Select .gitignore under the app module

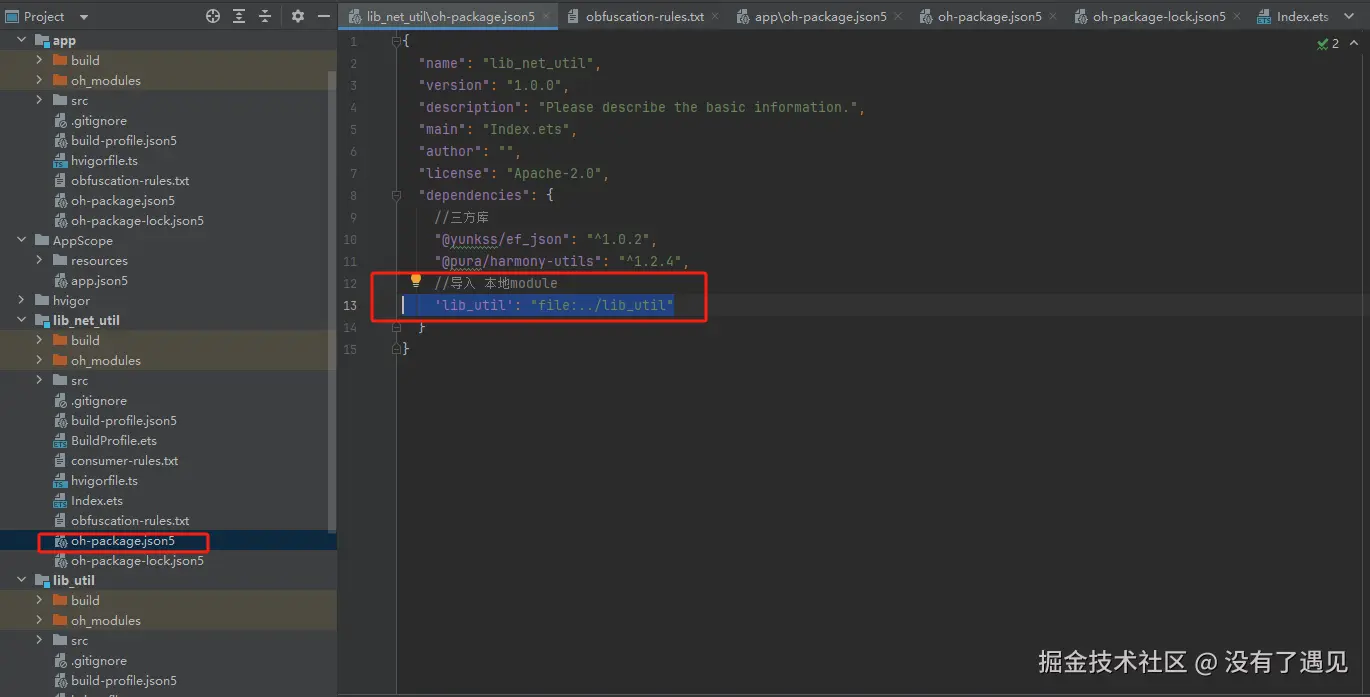(x=99, y=120)
